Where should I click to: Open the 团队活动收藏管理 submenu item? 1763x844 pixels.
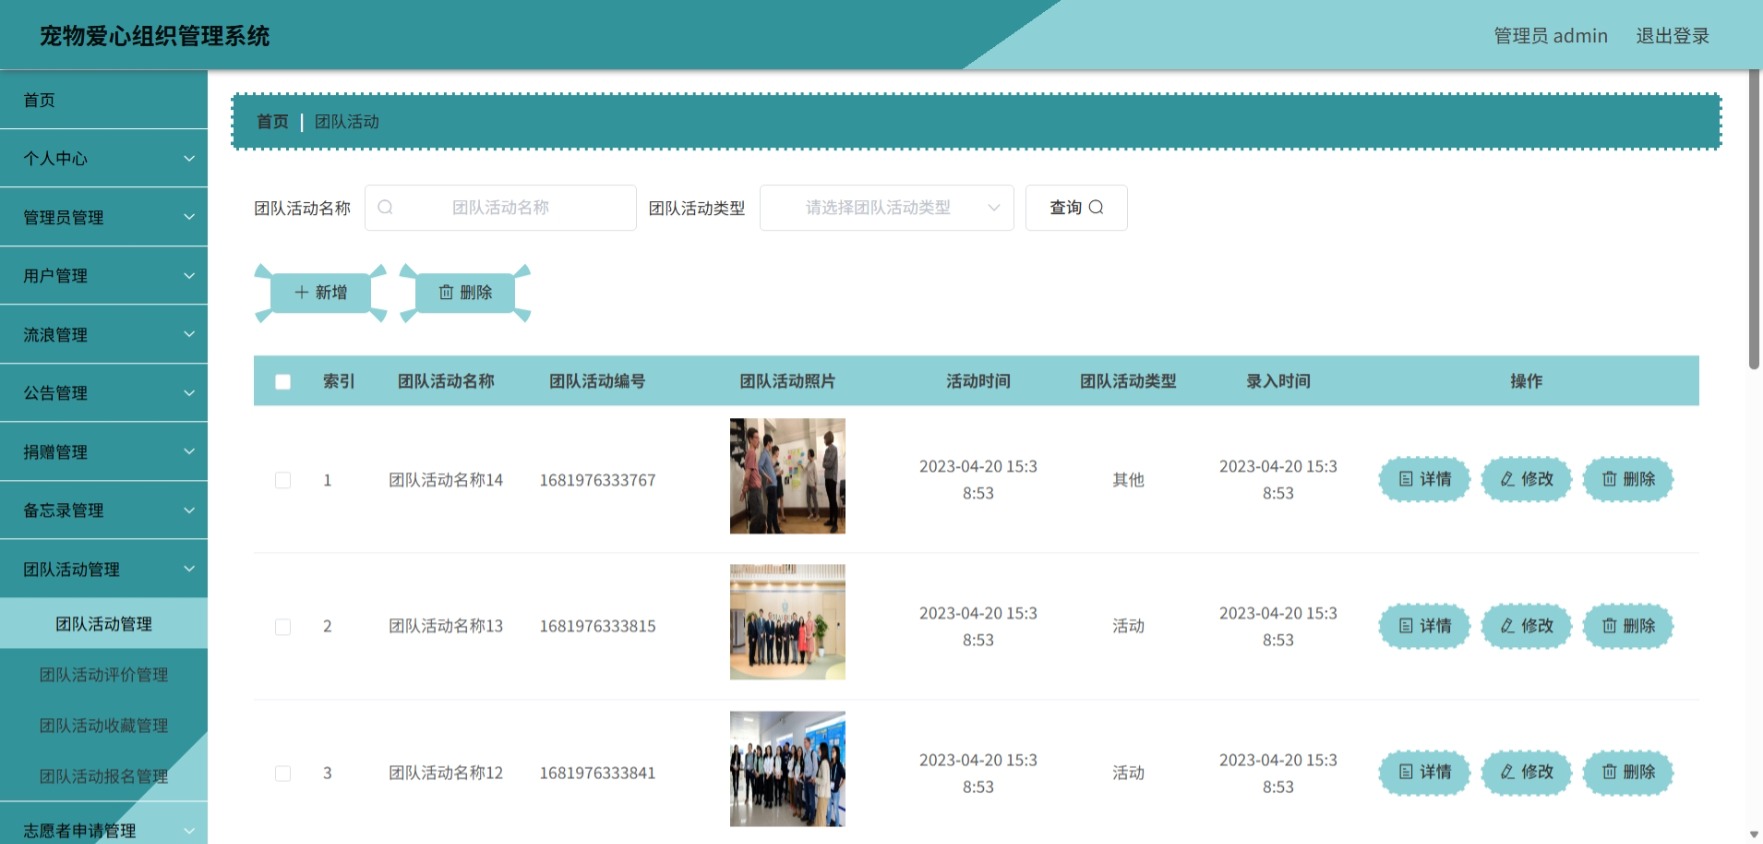click(104, 725)
